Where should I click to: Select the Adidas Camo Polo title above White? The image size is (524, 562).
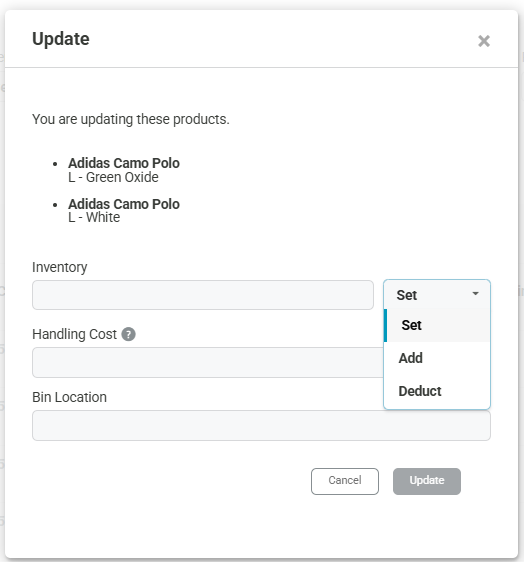pos(124,204)
